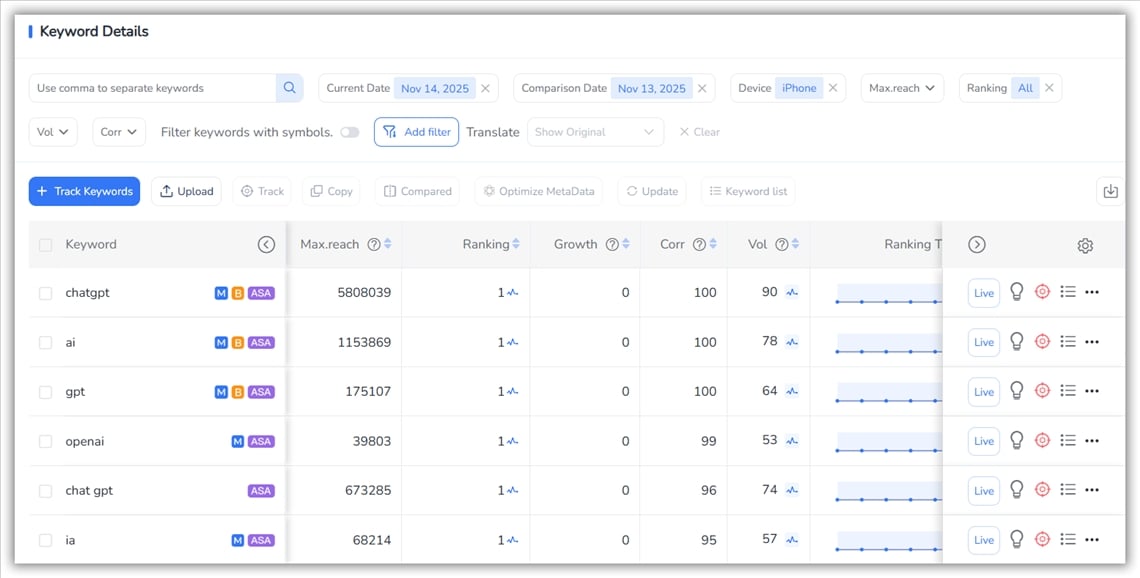The width and height of the screenshot is (1140, 578).
Task: Click lightbulb icon in chatgpt row
Action: (1017, 292)
